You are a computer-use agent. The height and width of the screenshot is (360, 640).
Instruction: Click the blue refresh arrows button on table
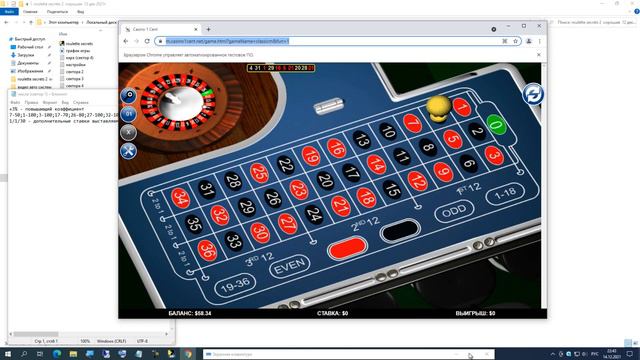533,94
